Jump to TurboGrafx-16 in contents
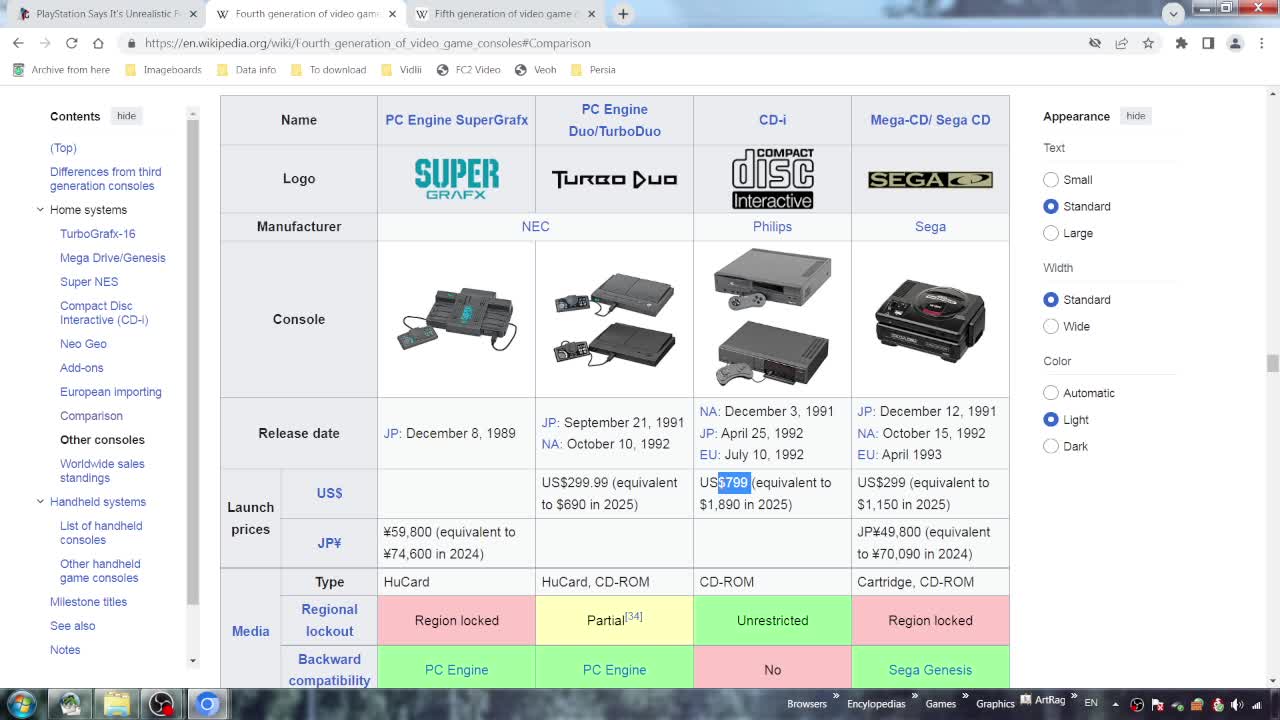 tap(97, 234)
